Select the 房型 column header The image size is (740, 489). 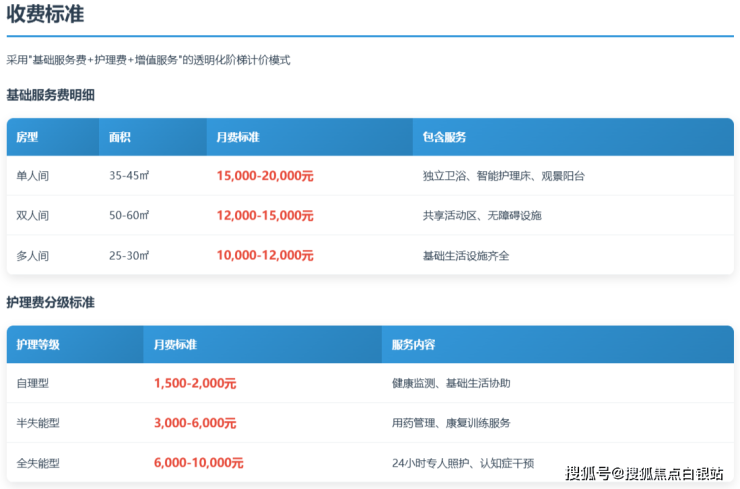pyautogui.click(x=27, y=137)
